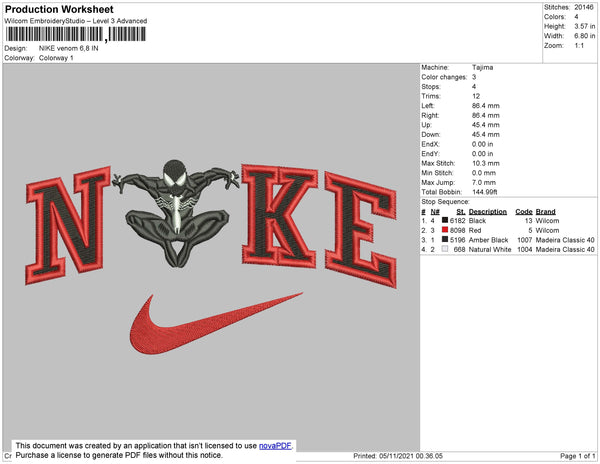
Task: Click the 'Page 1 of 1' footer text
Action: click(577, 456)
